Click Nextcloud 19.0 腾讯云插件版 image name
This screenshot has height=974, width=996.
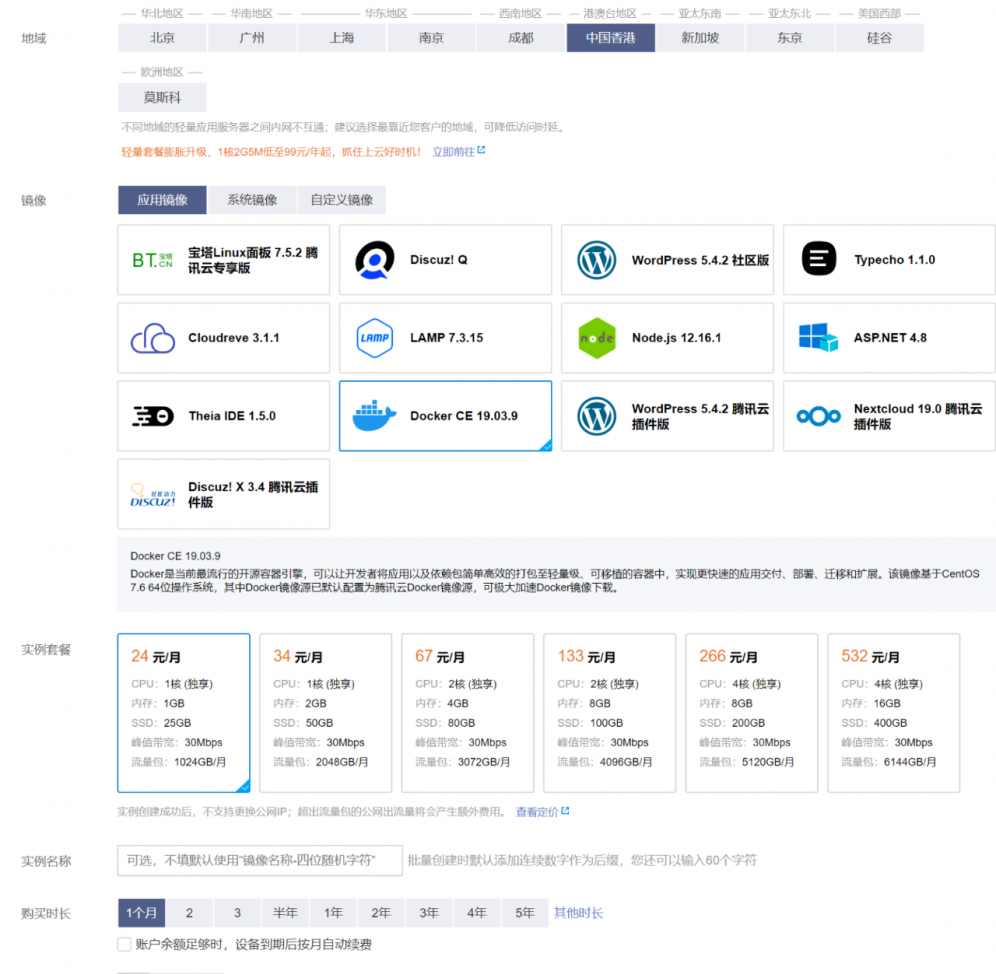tap(918, 416)
